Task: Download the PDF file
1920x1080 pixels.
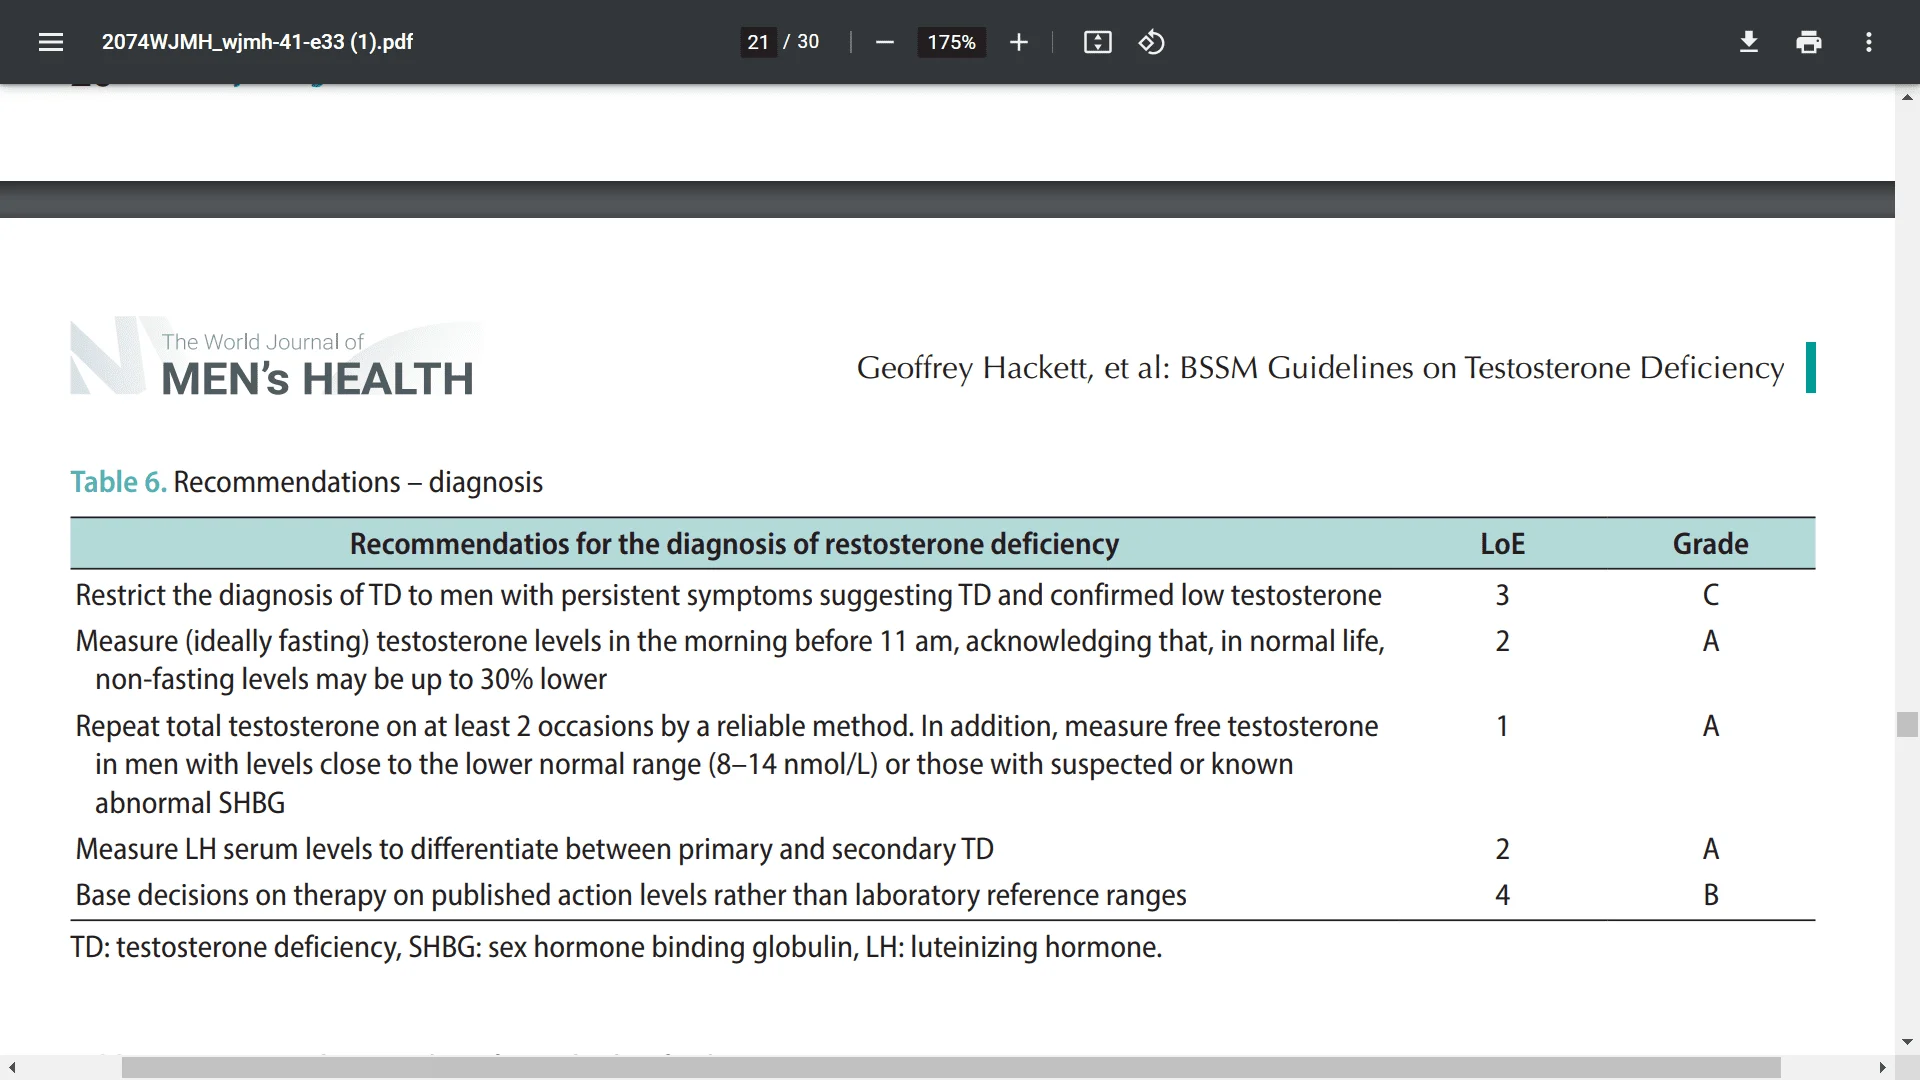Action: (x=1748, y=42)
